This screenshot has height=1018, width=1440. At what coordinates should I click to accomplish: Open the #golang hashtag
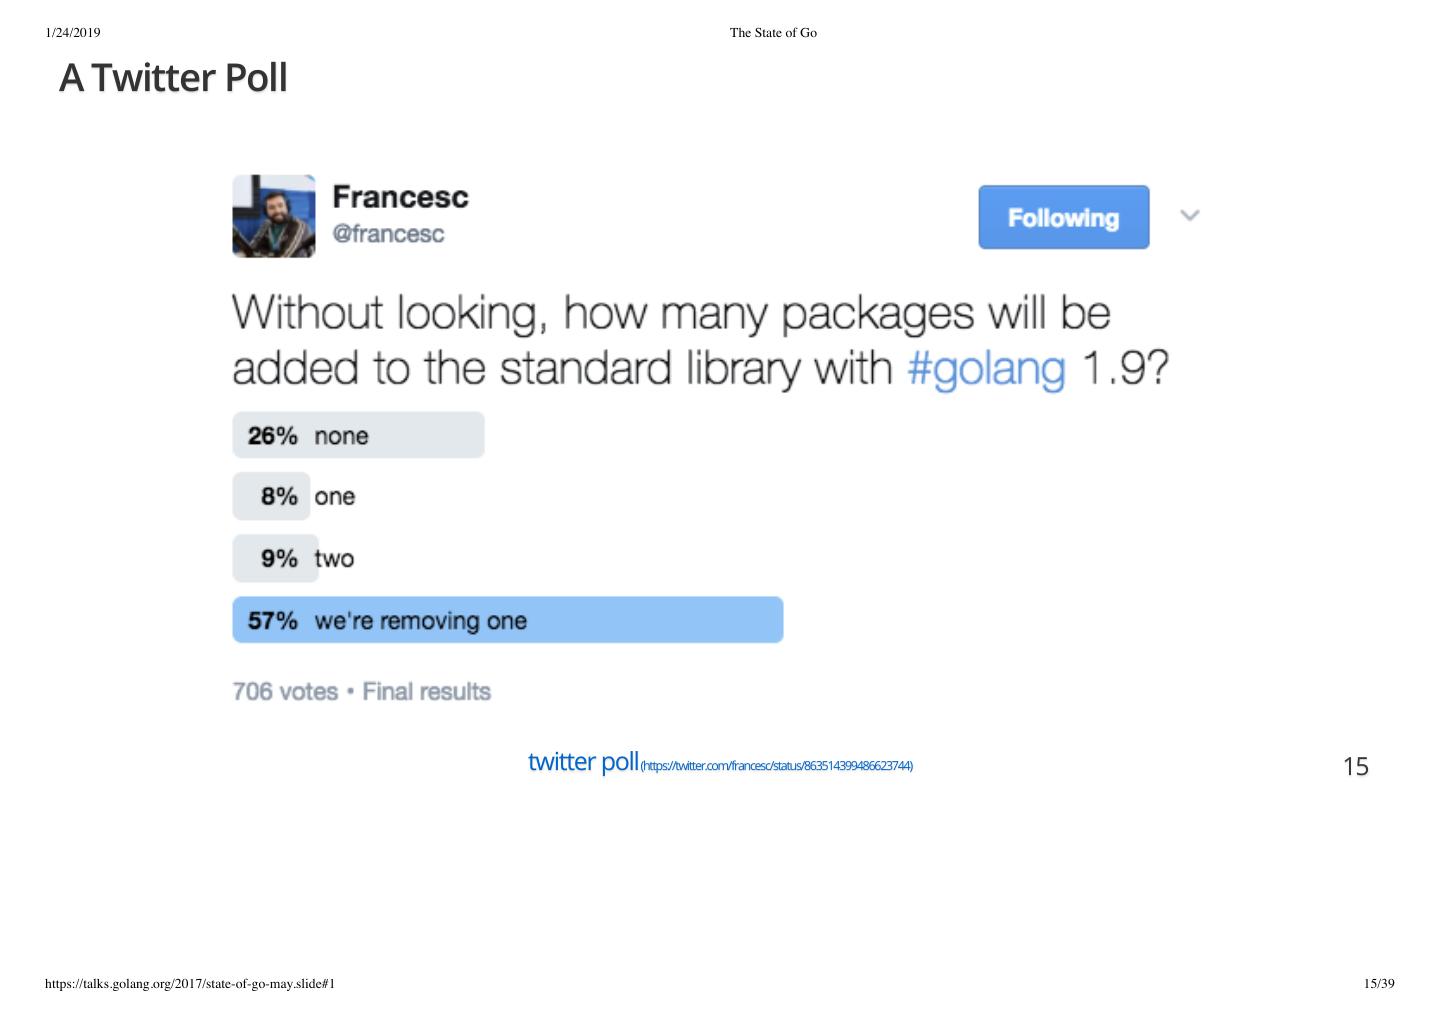[x=986, y=368]
